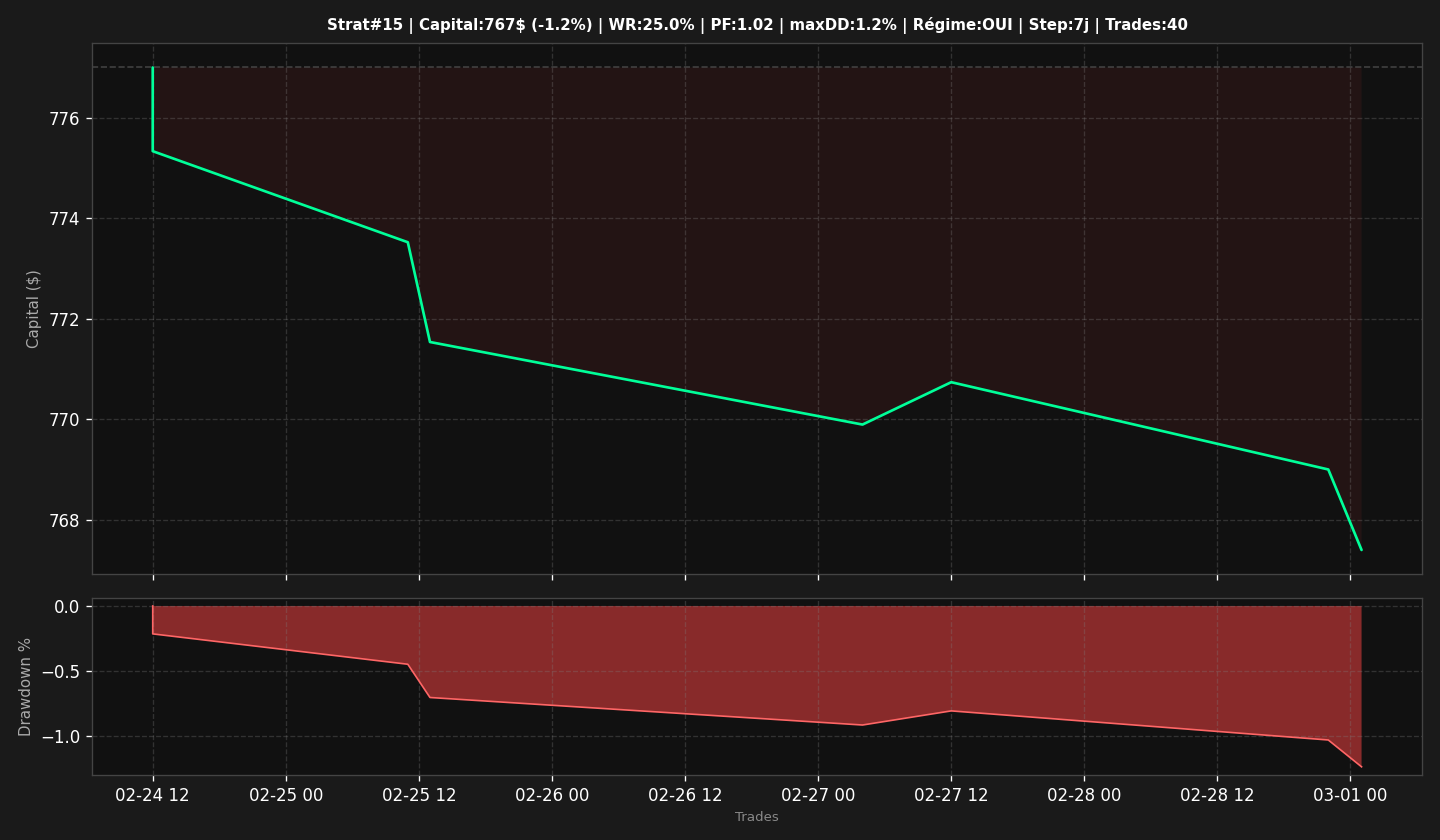Select the 772 capital axis tick label
Viewport: 1440px width, 840px height.
[64, 320]
